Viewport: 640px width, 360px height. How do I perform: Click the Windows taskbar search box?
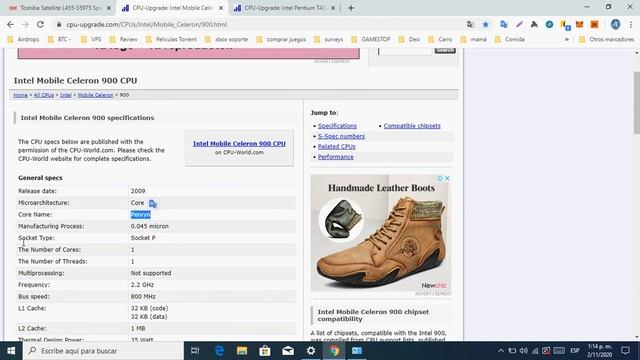103,351
